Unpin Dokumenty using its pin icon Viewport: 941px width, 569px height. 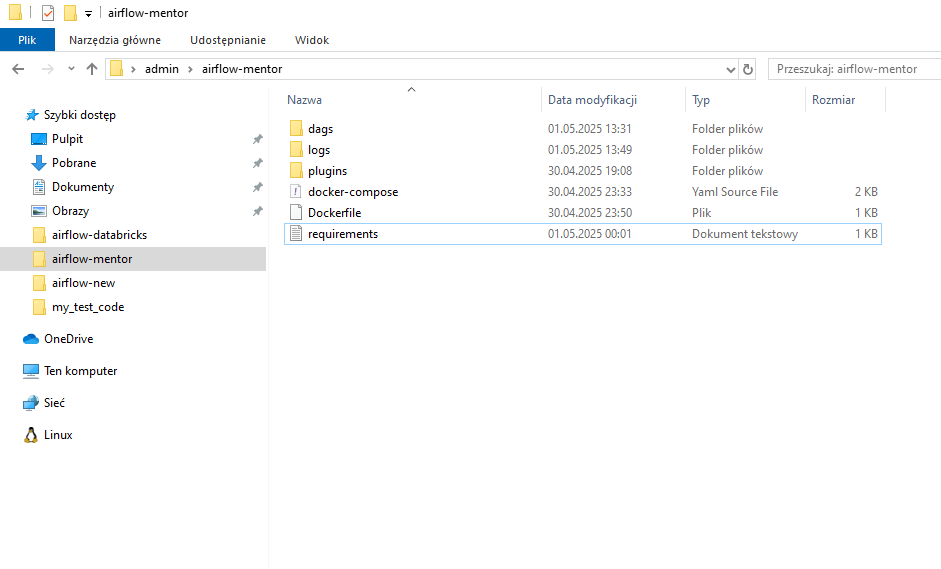(257, 187)
